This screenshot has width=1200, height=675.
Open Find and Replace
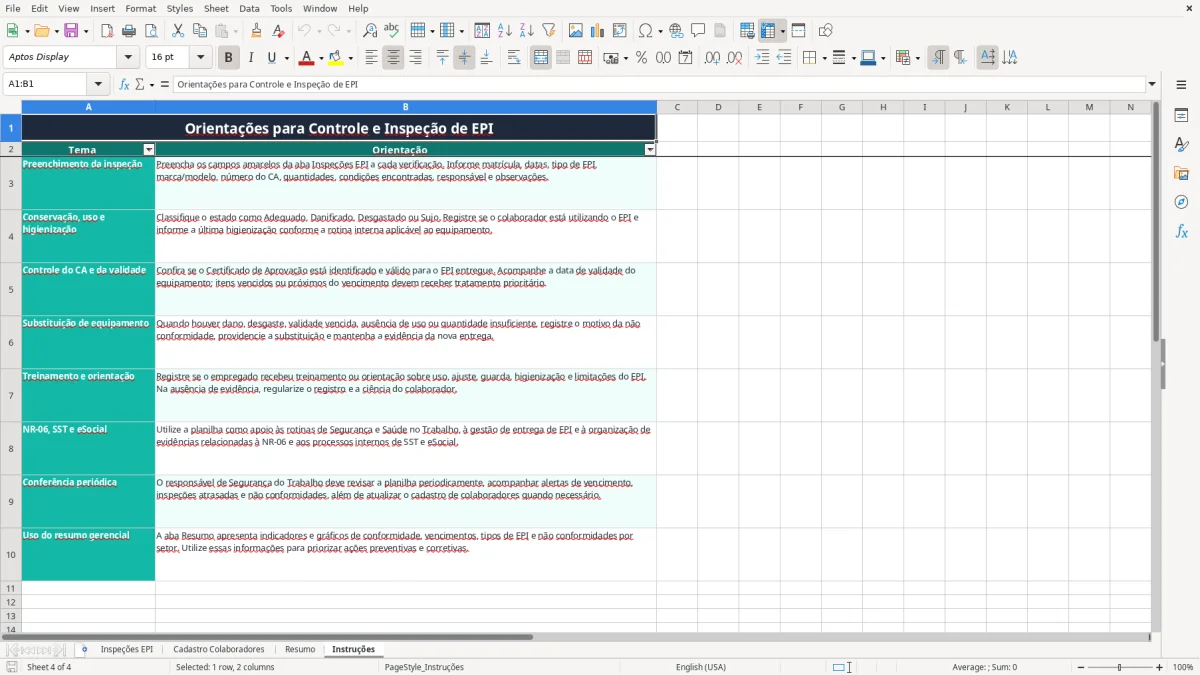[370, 31]
